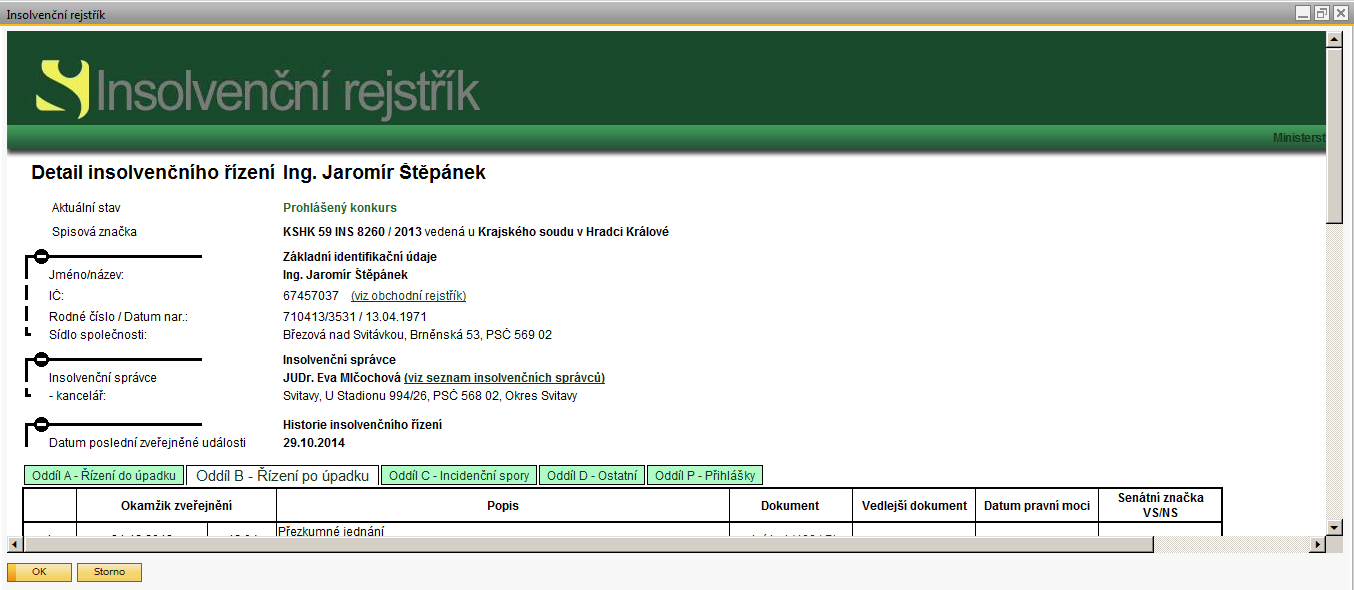
Task: Click the vertical scrollbar down arrow
Action: tap(1333, 526)
